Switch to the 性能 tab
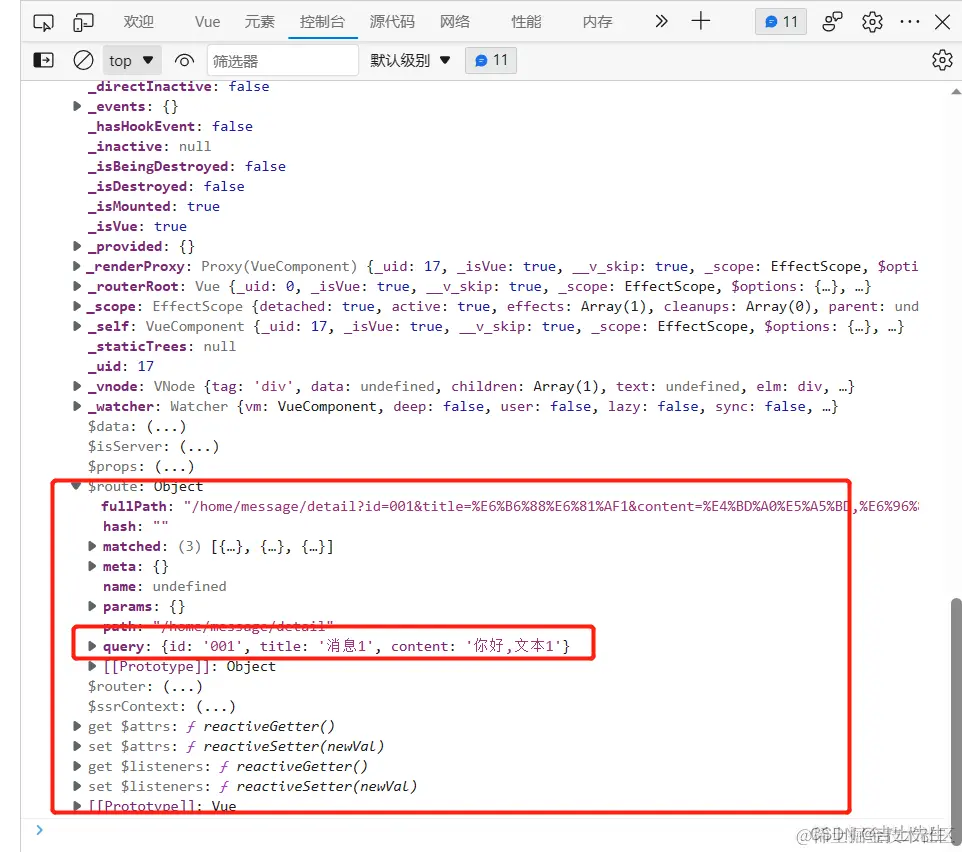 526,22
